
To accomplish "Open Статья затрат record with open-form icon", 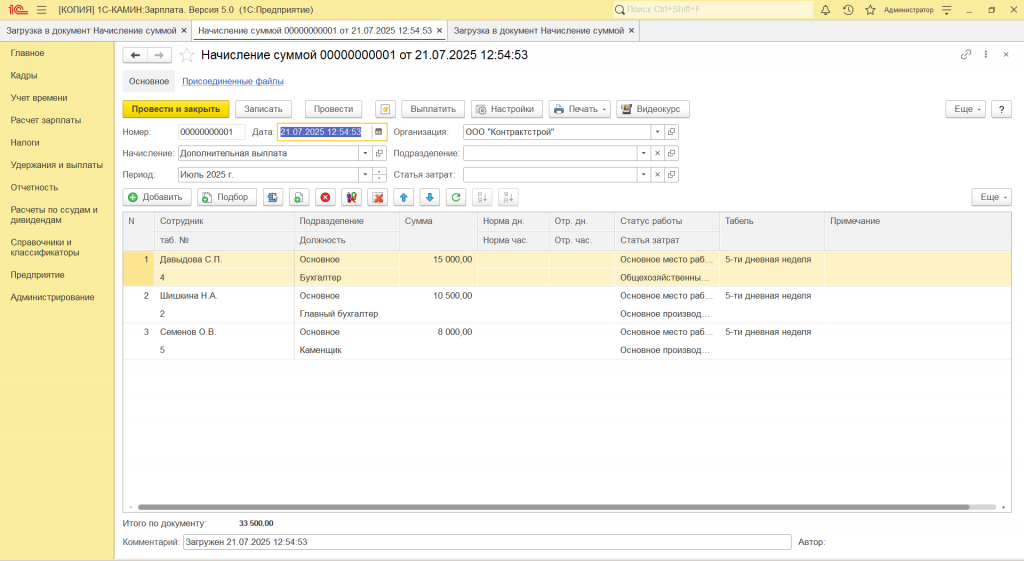I will coord(671,175).
